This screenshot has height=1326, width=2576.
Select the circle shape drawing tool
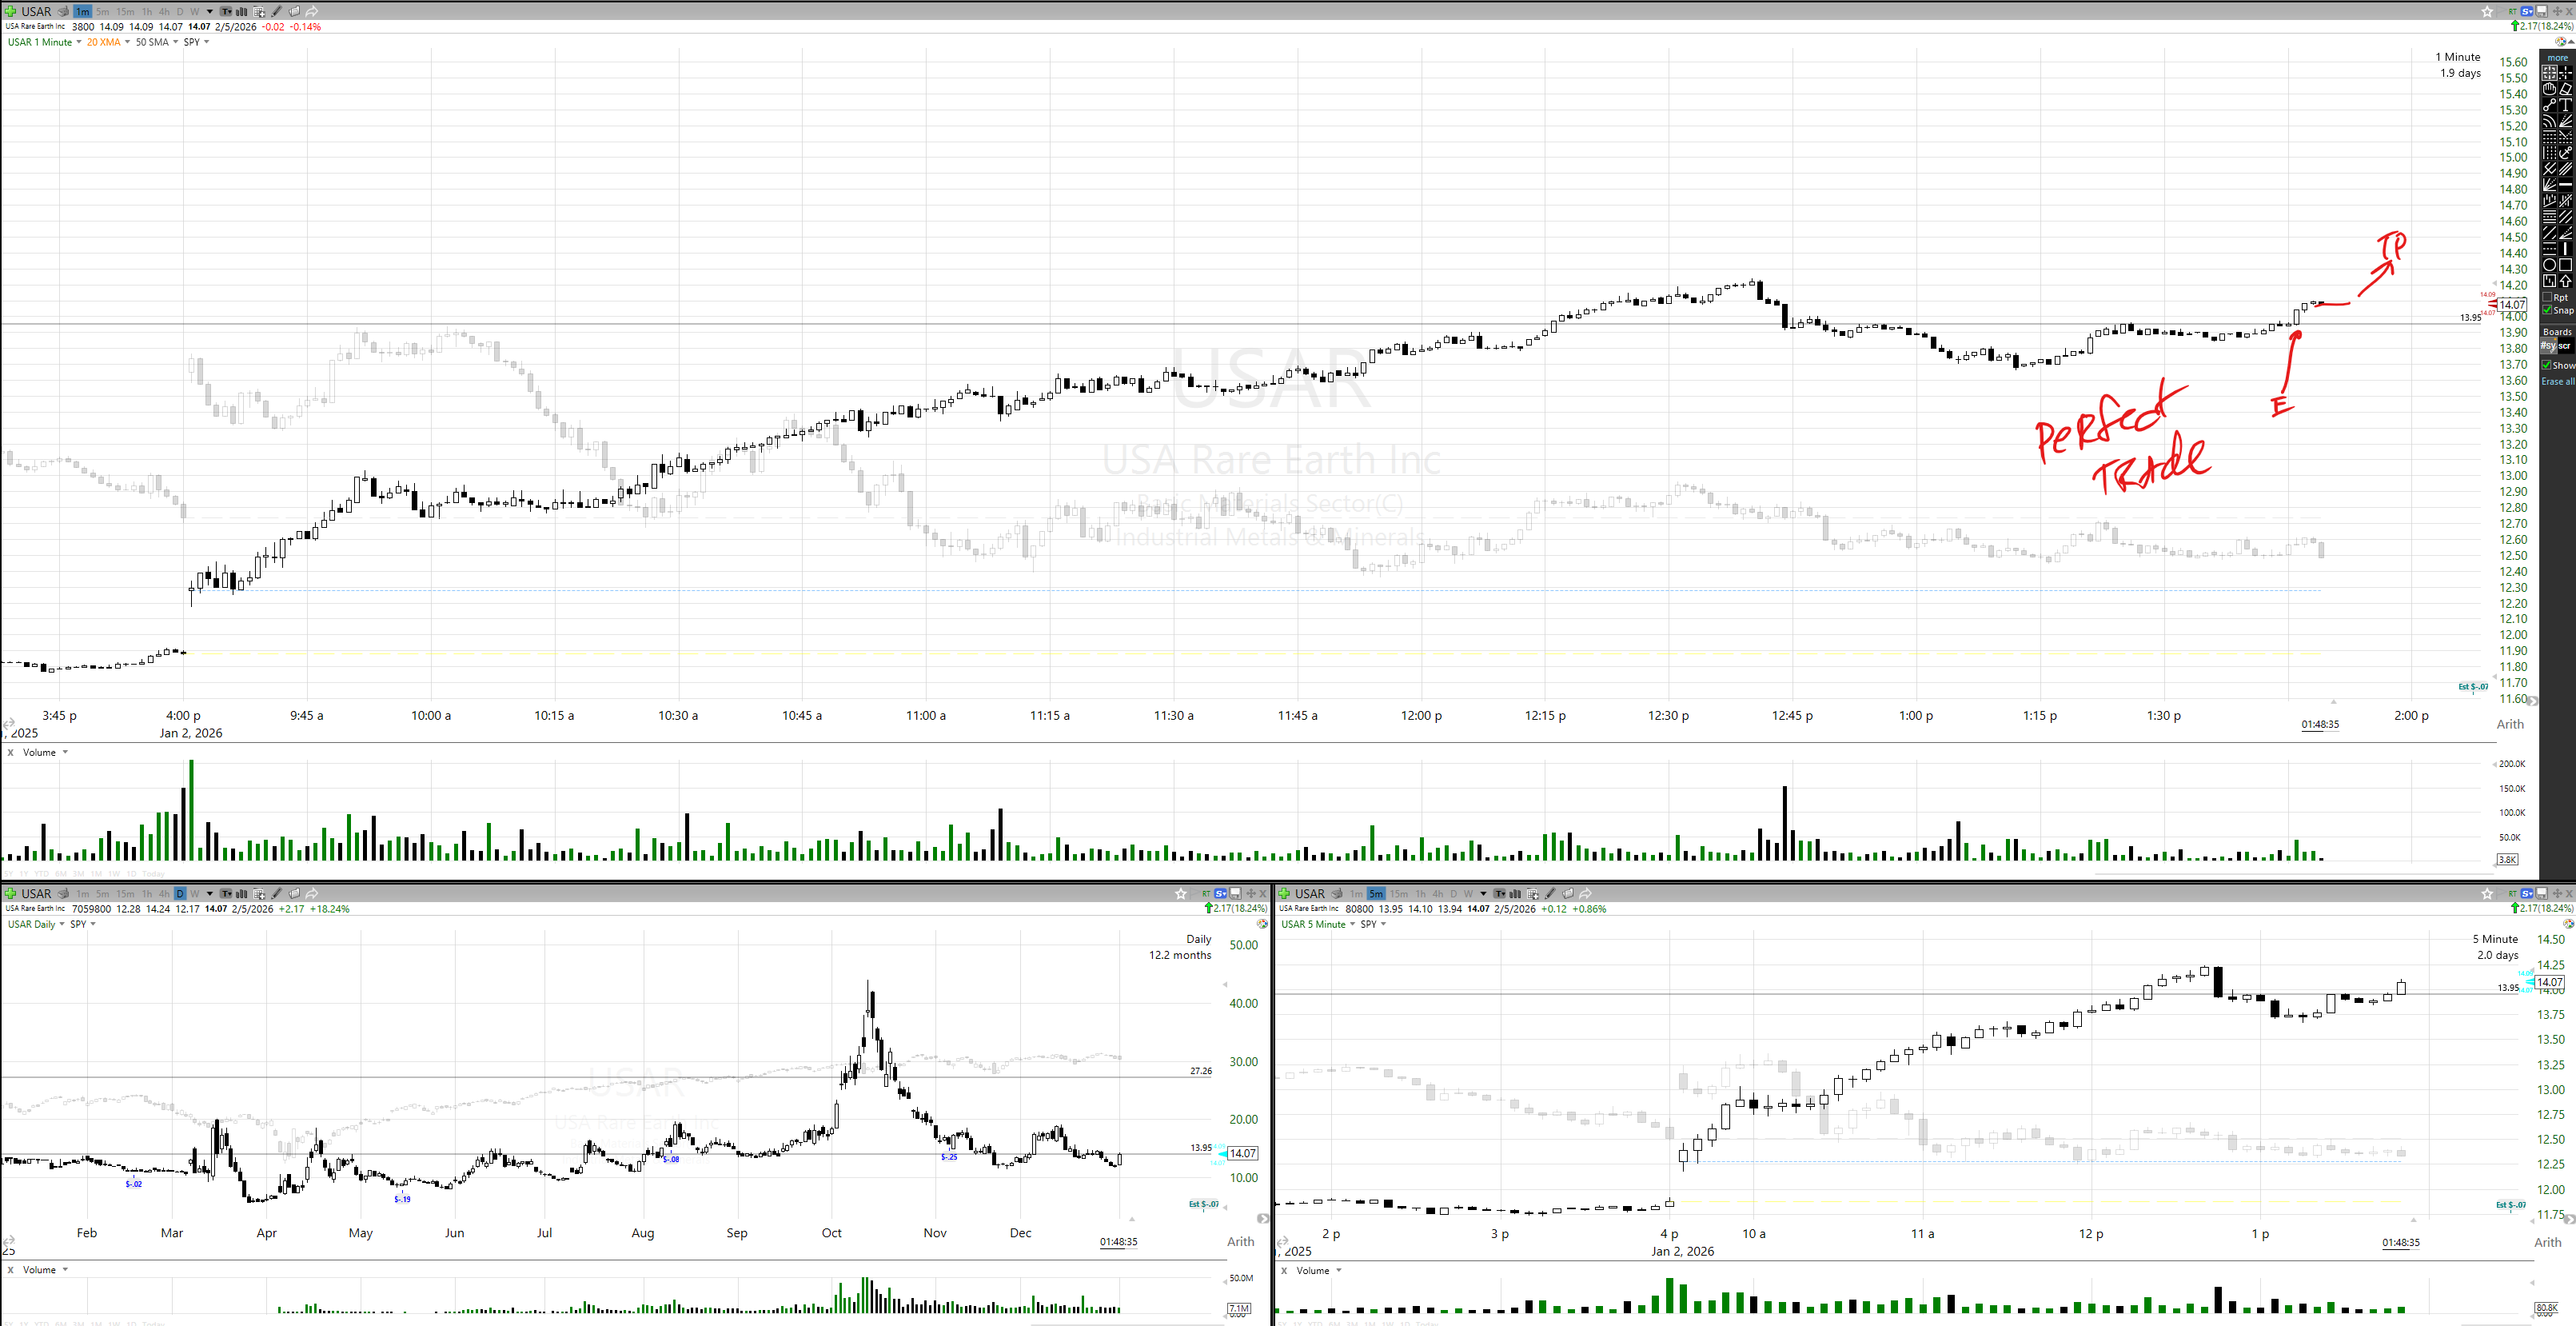[x=2550, y=264]
